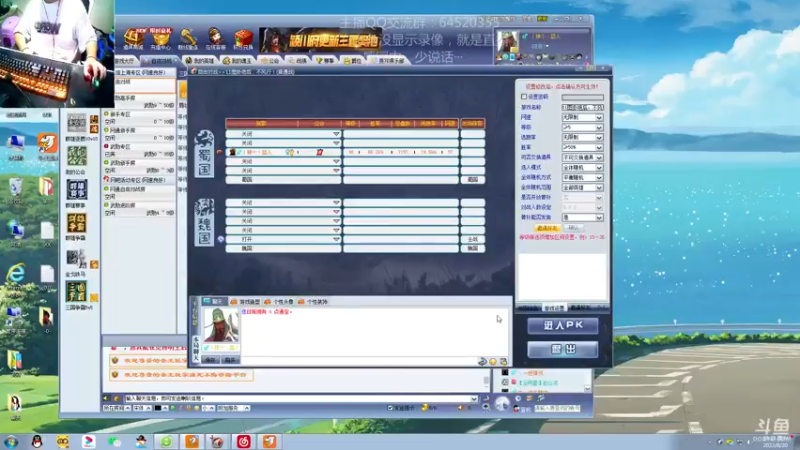Open the QQ penguin icon on the taskbar
This screenshot has height=450, width=800.
[x=37, y=441]
